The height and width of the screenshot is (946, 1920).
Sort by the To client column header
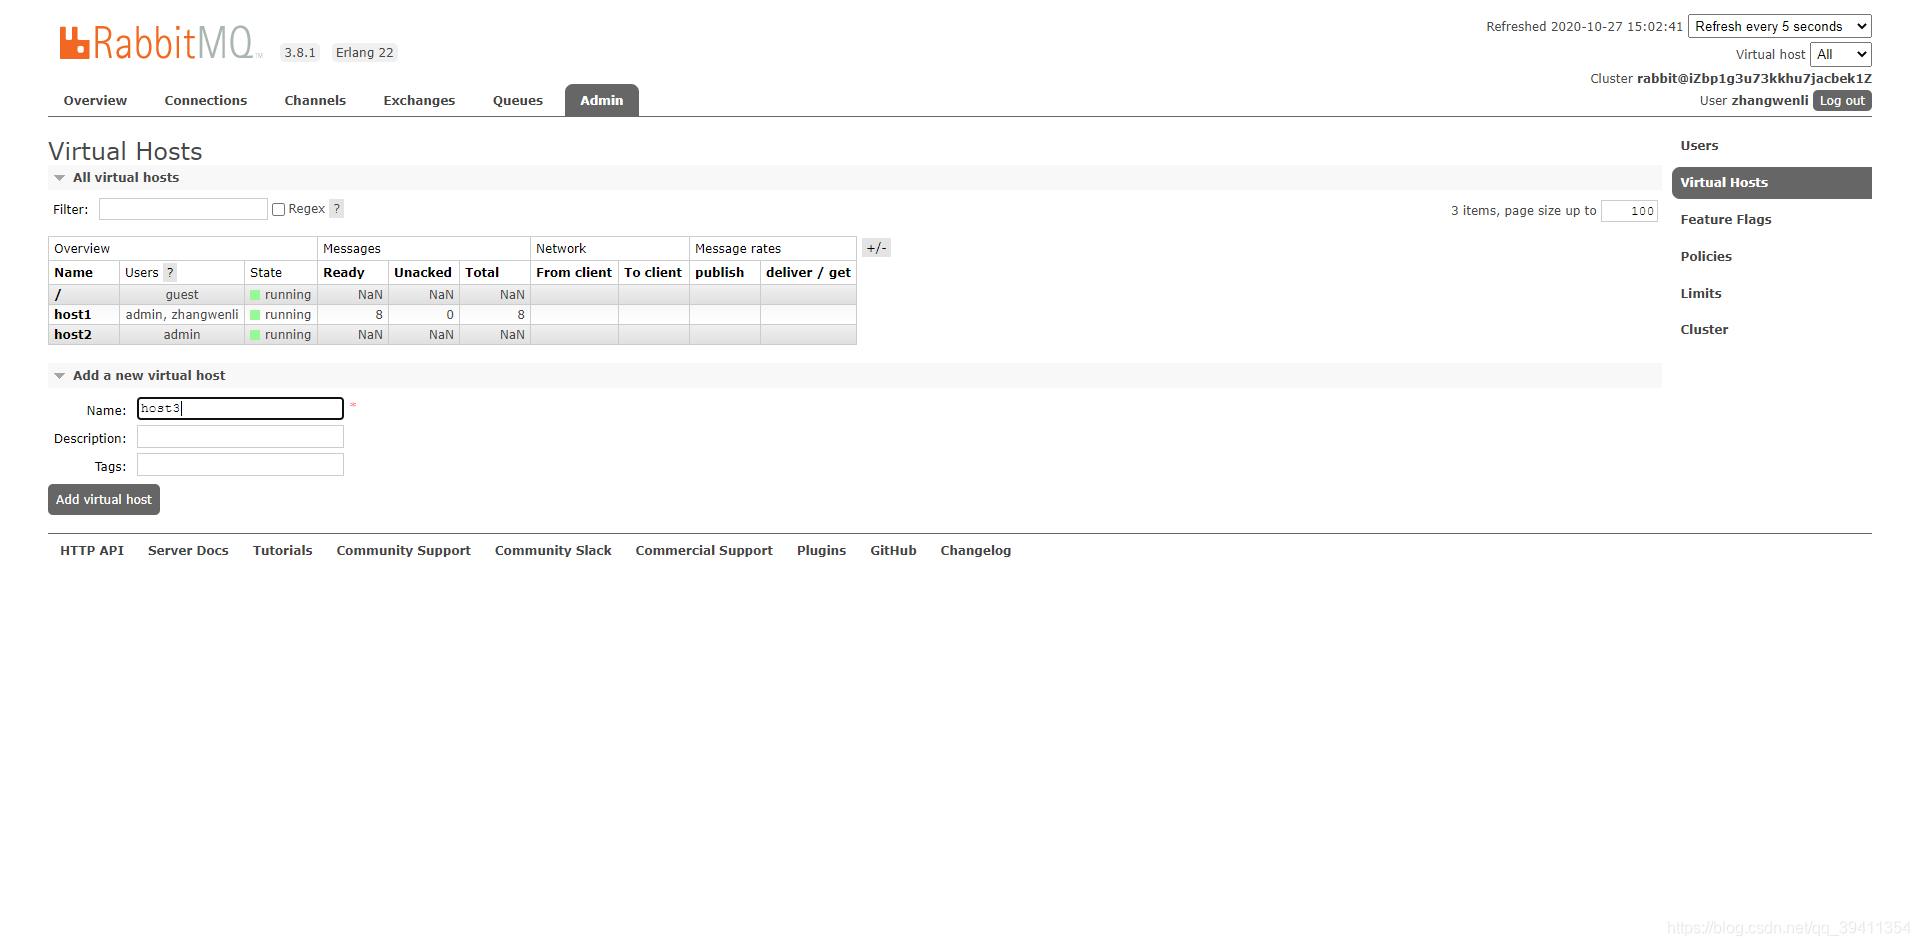tap(653, 273)
